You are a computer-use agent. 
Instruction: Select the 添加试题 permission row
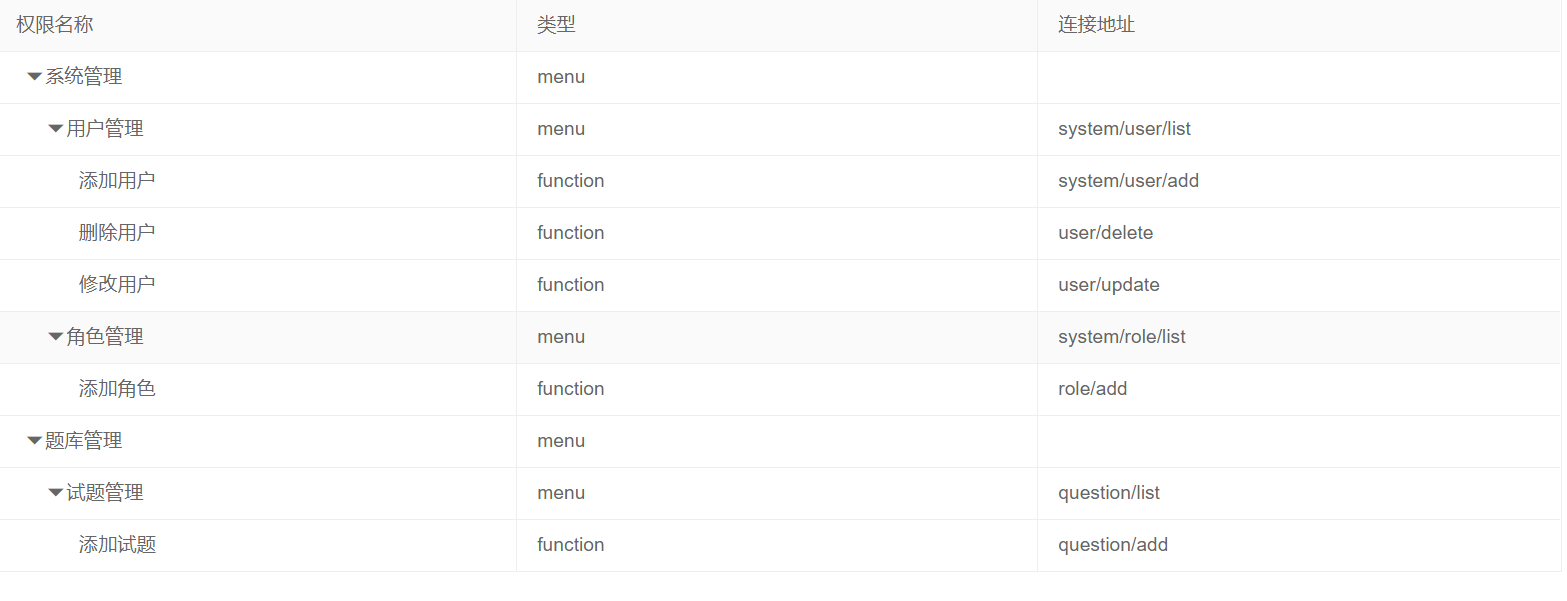click(x=117, y=545)
